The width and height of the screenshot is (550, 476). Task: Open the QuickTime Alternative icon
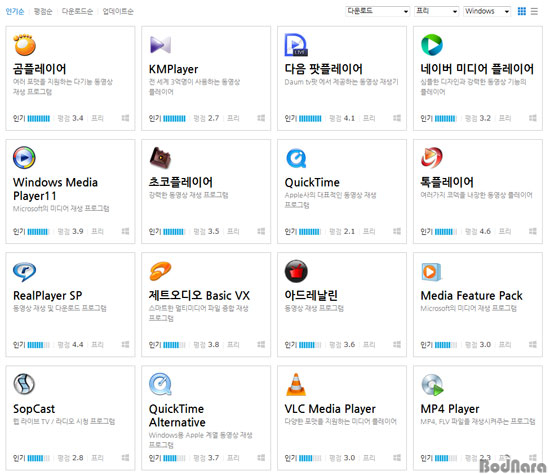[160, 384]
